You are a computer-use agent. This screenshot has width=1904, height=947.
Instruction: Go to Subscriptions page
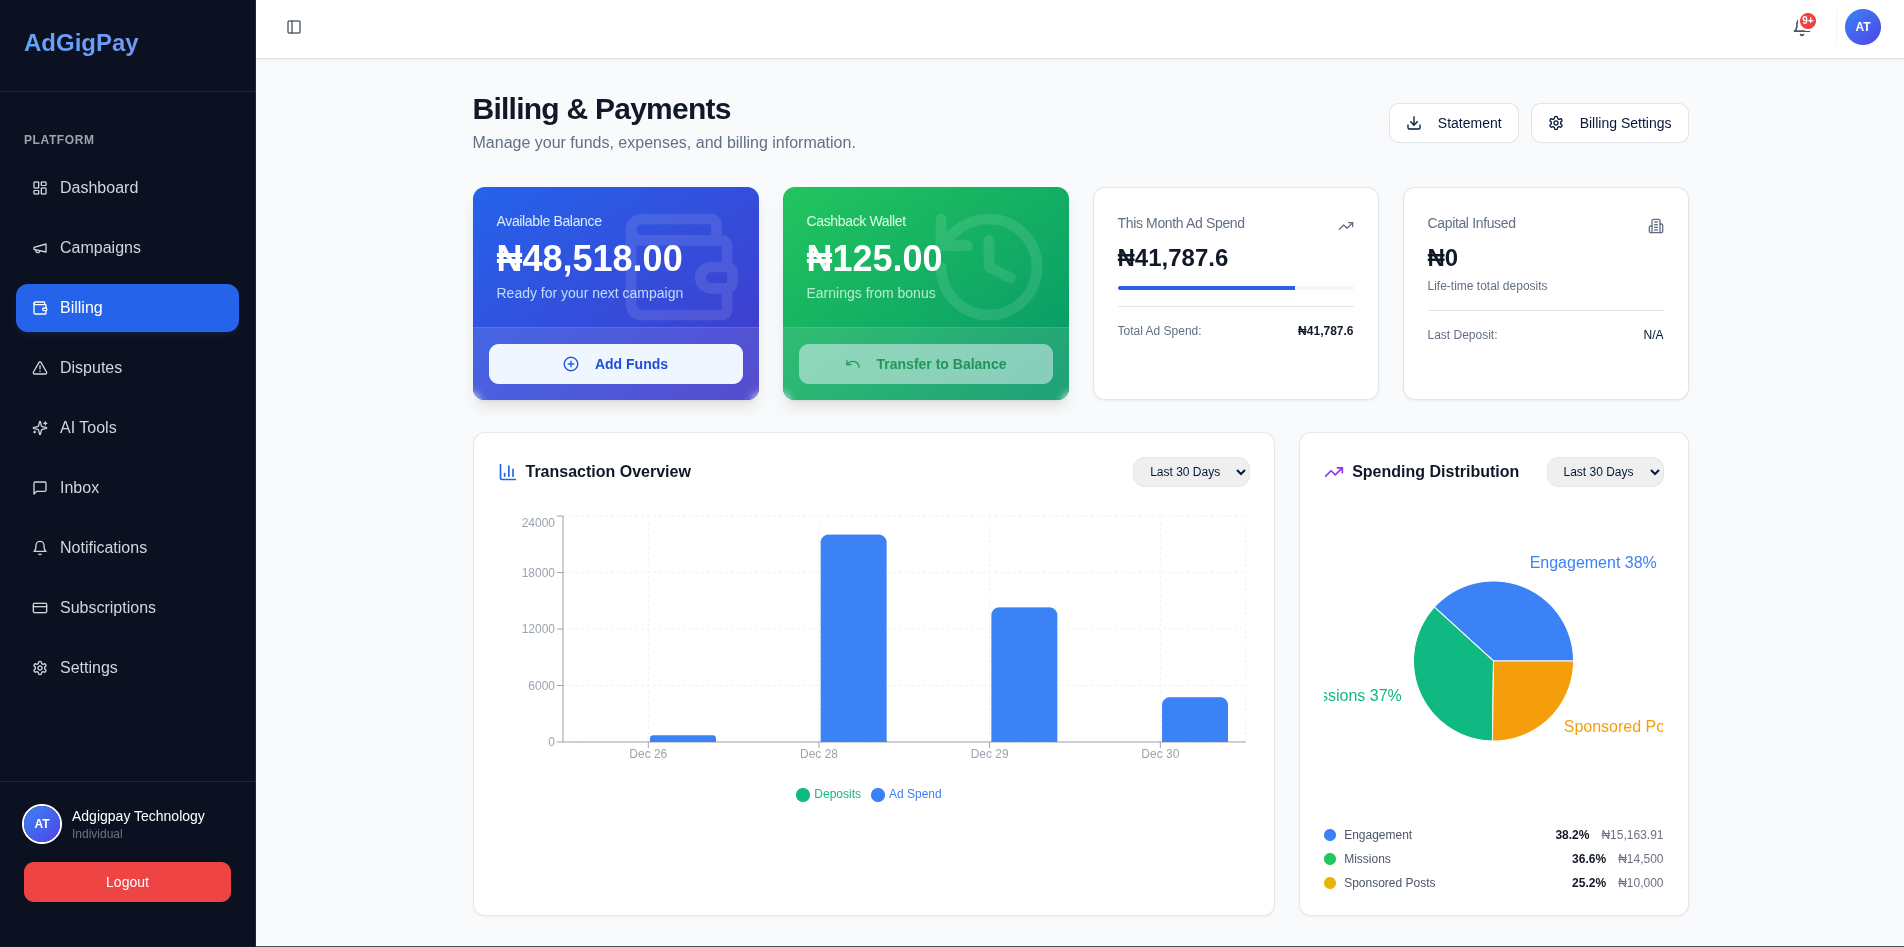(127, 608)
